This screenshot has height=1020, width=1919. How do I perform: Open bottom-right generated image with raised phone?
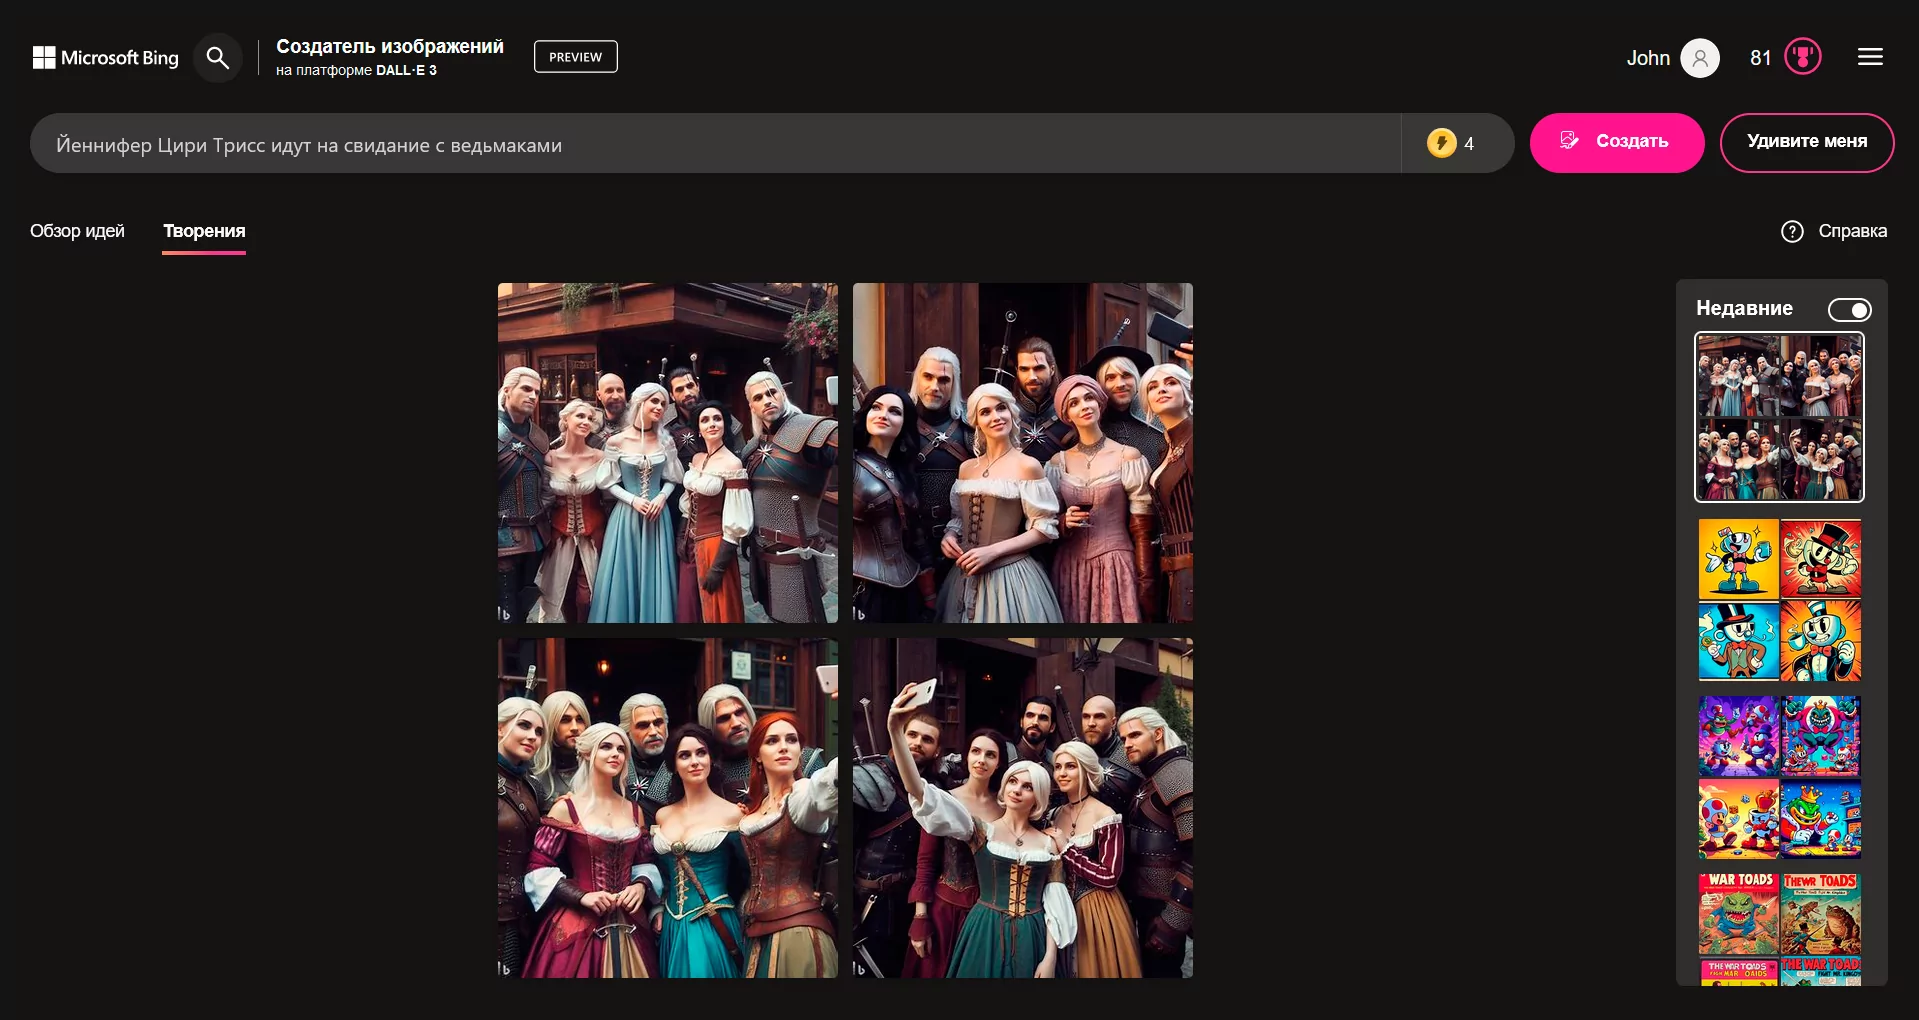click(x=1023, y=808)
